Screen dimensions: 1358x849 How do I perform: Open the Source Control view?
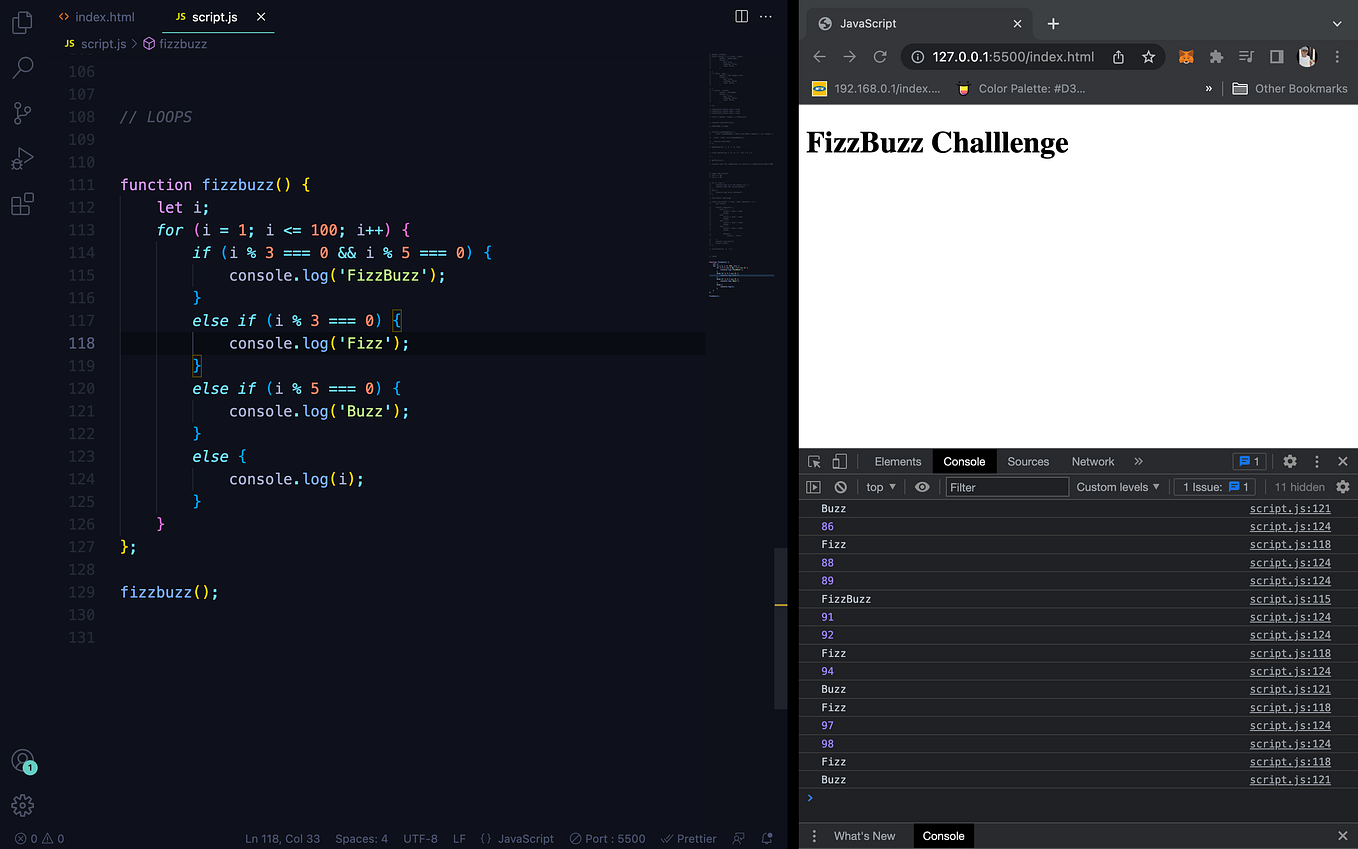click(x=22, y=113)
